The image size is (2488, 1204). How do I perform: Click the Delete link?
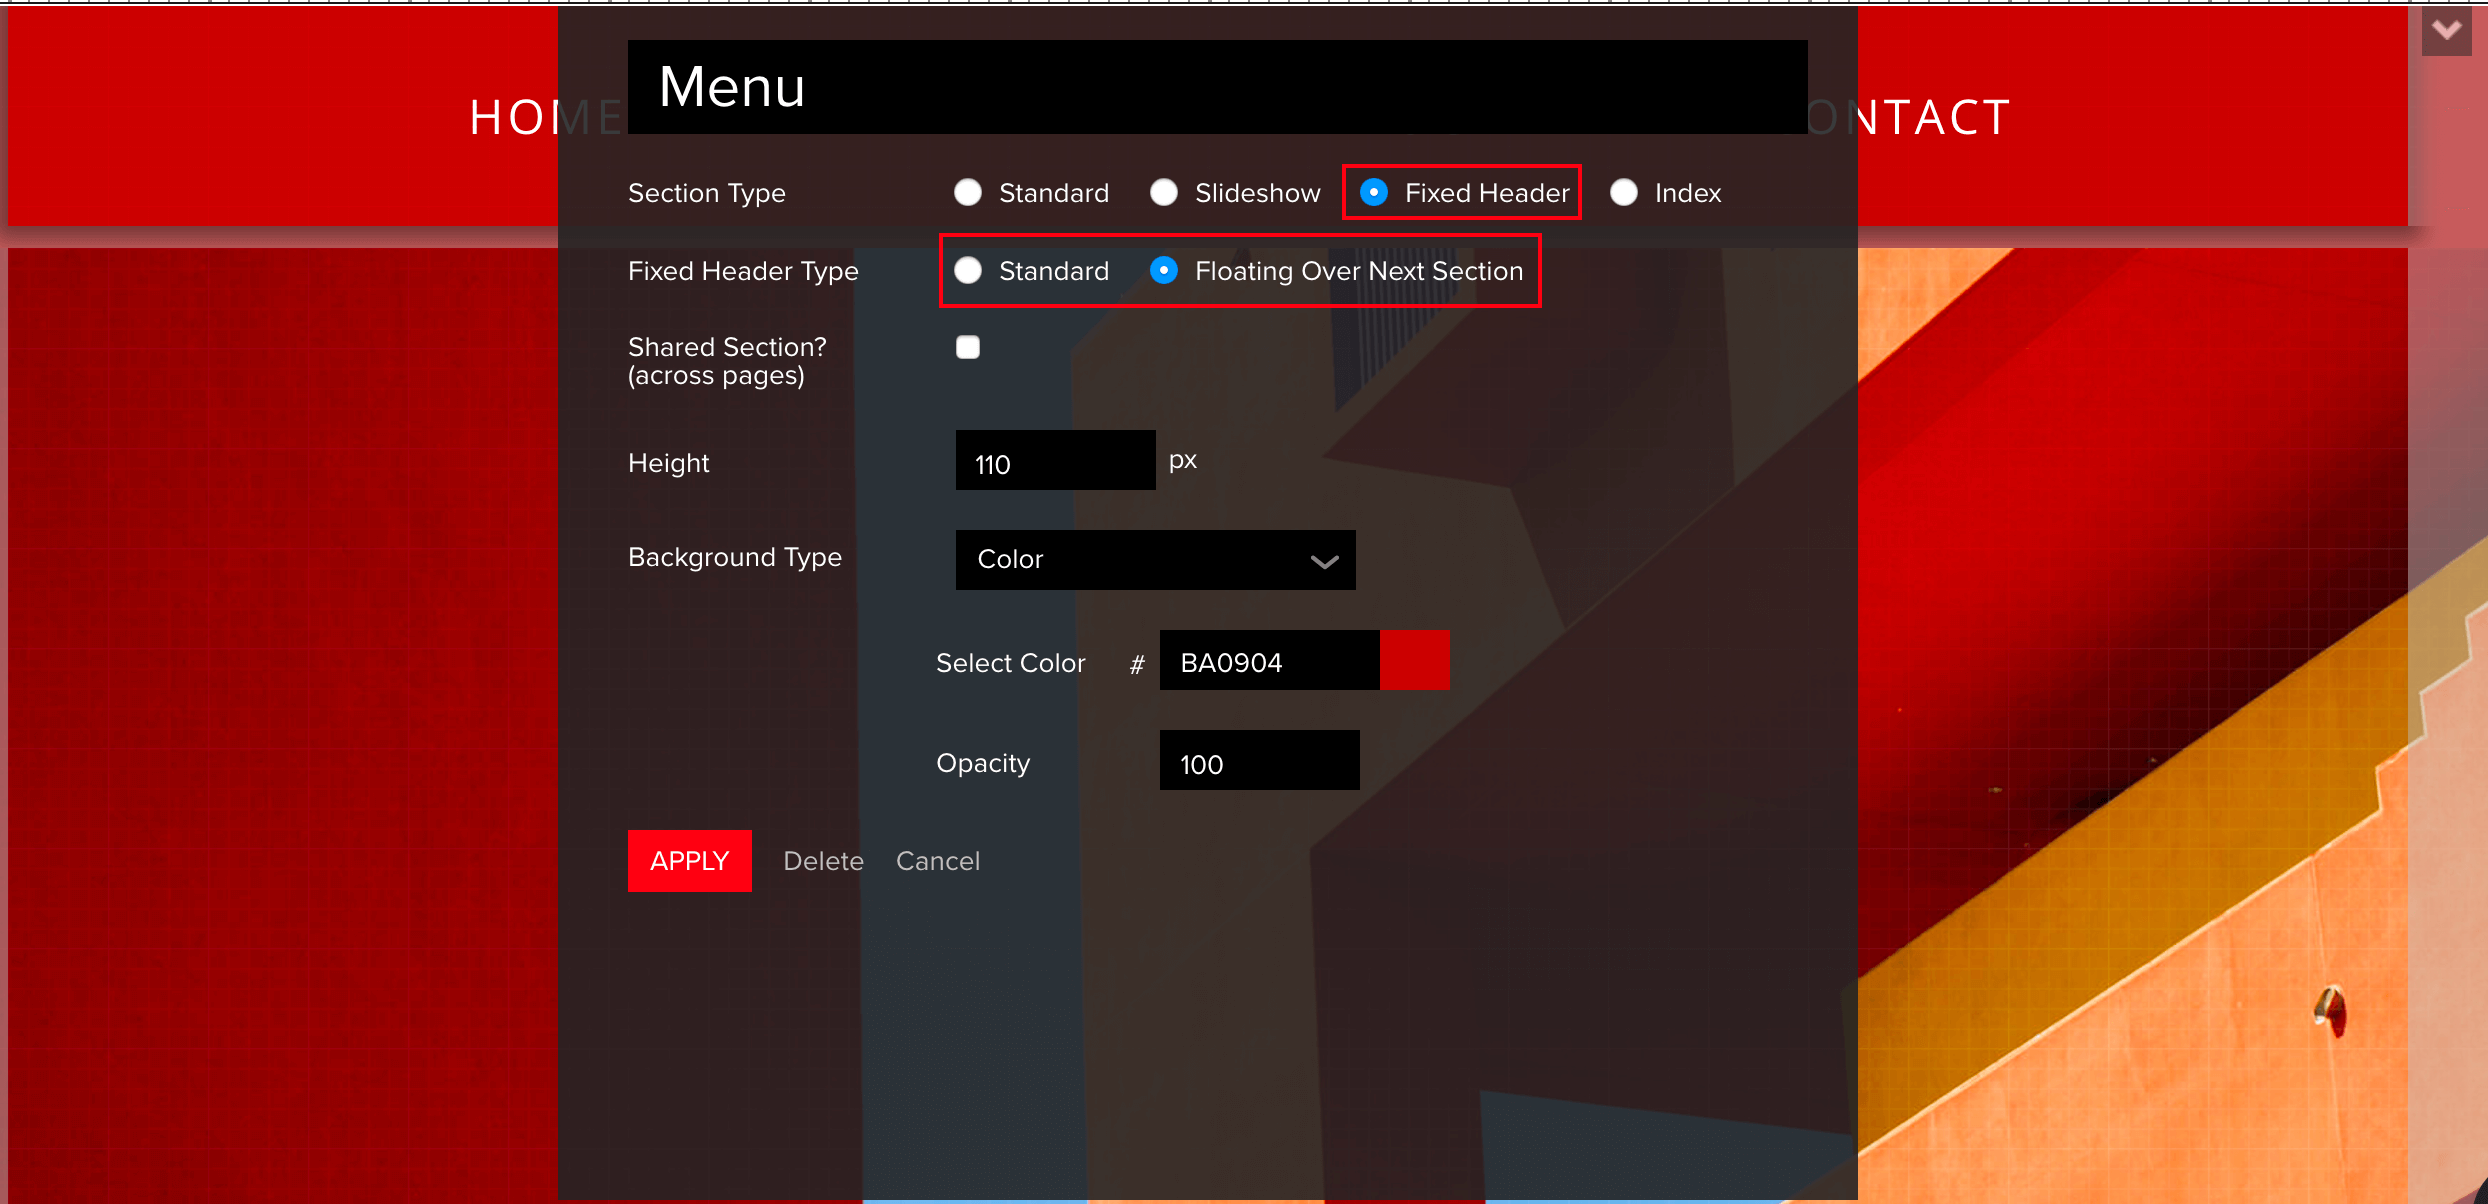click(823, 861)
